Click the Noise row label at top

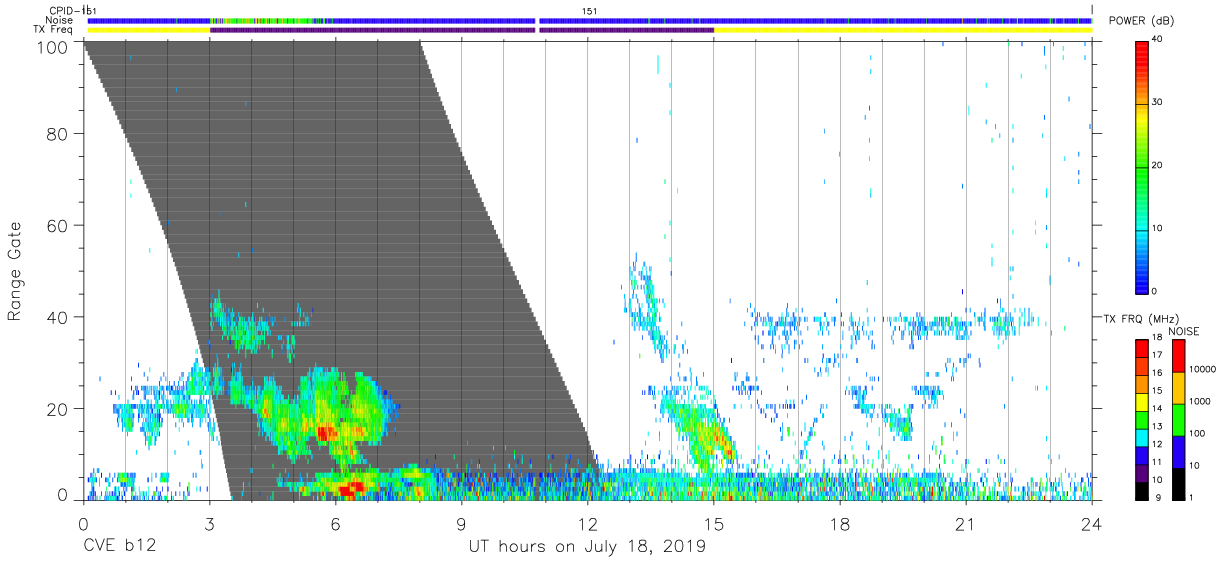[62, 20]
